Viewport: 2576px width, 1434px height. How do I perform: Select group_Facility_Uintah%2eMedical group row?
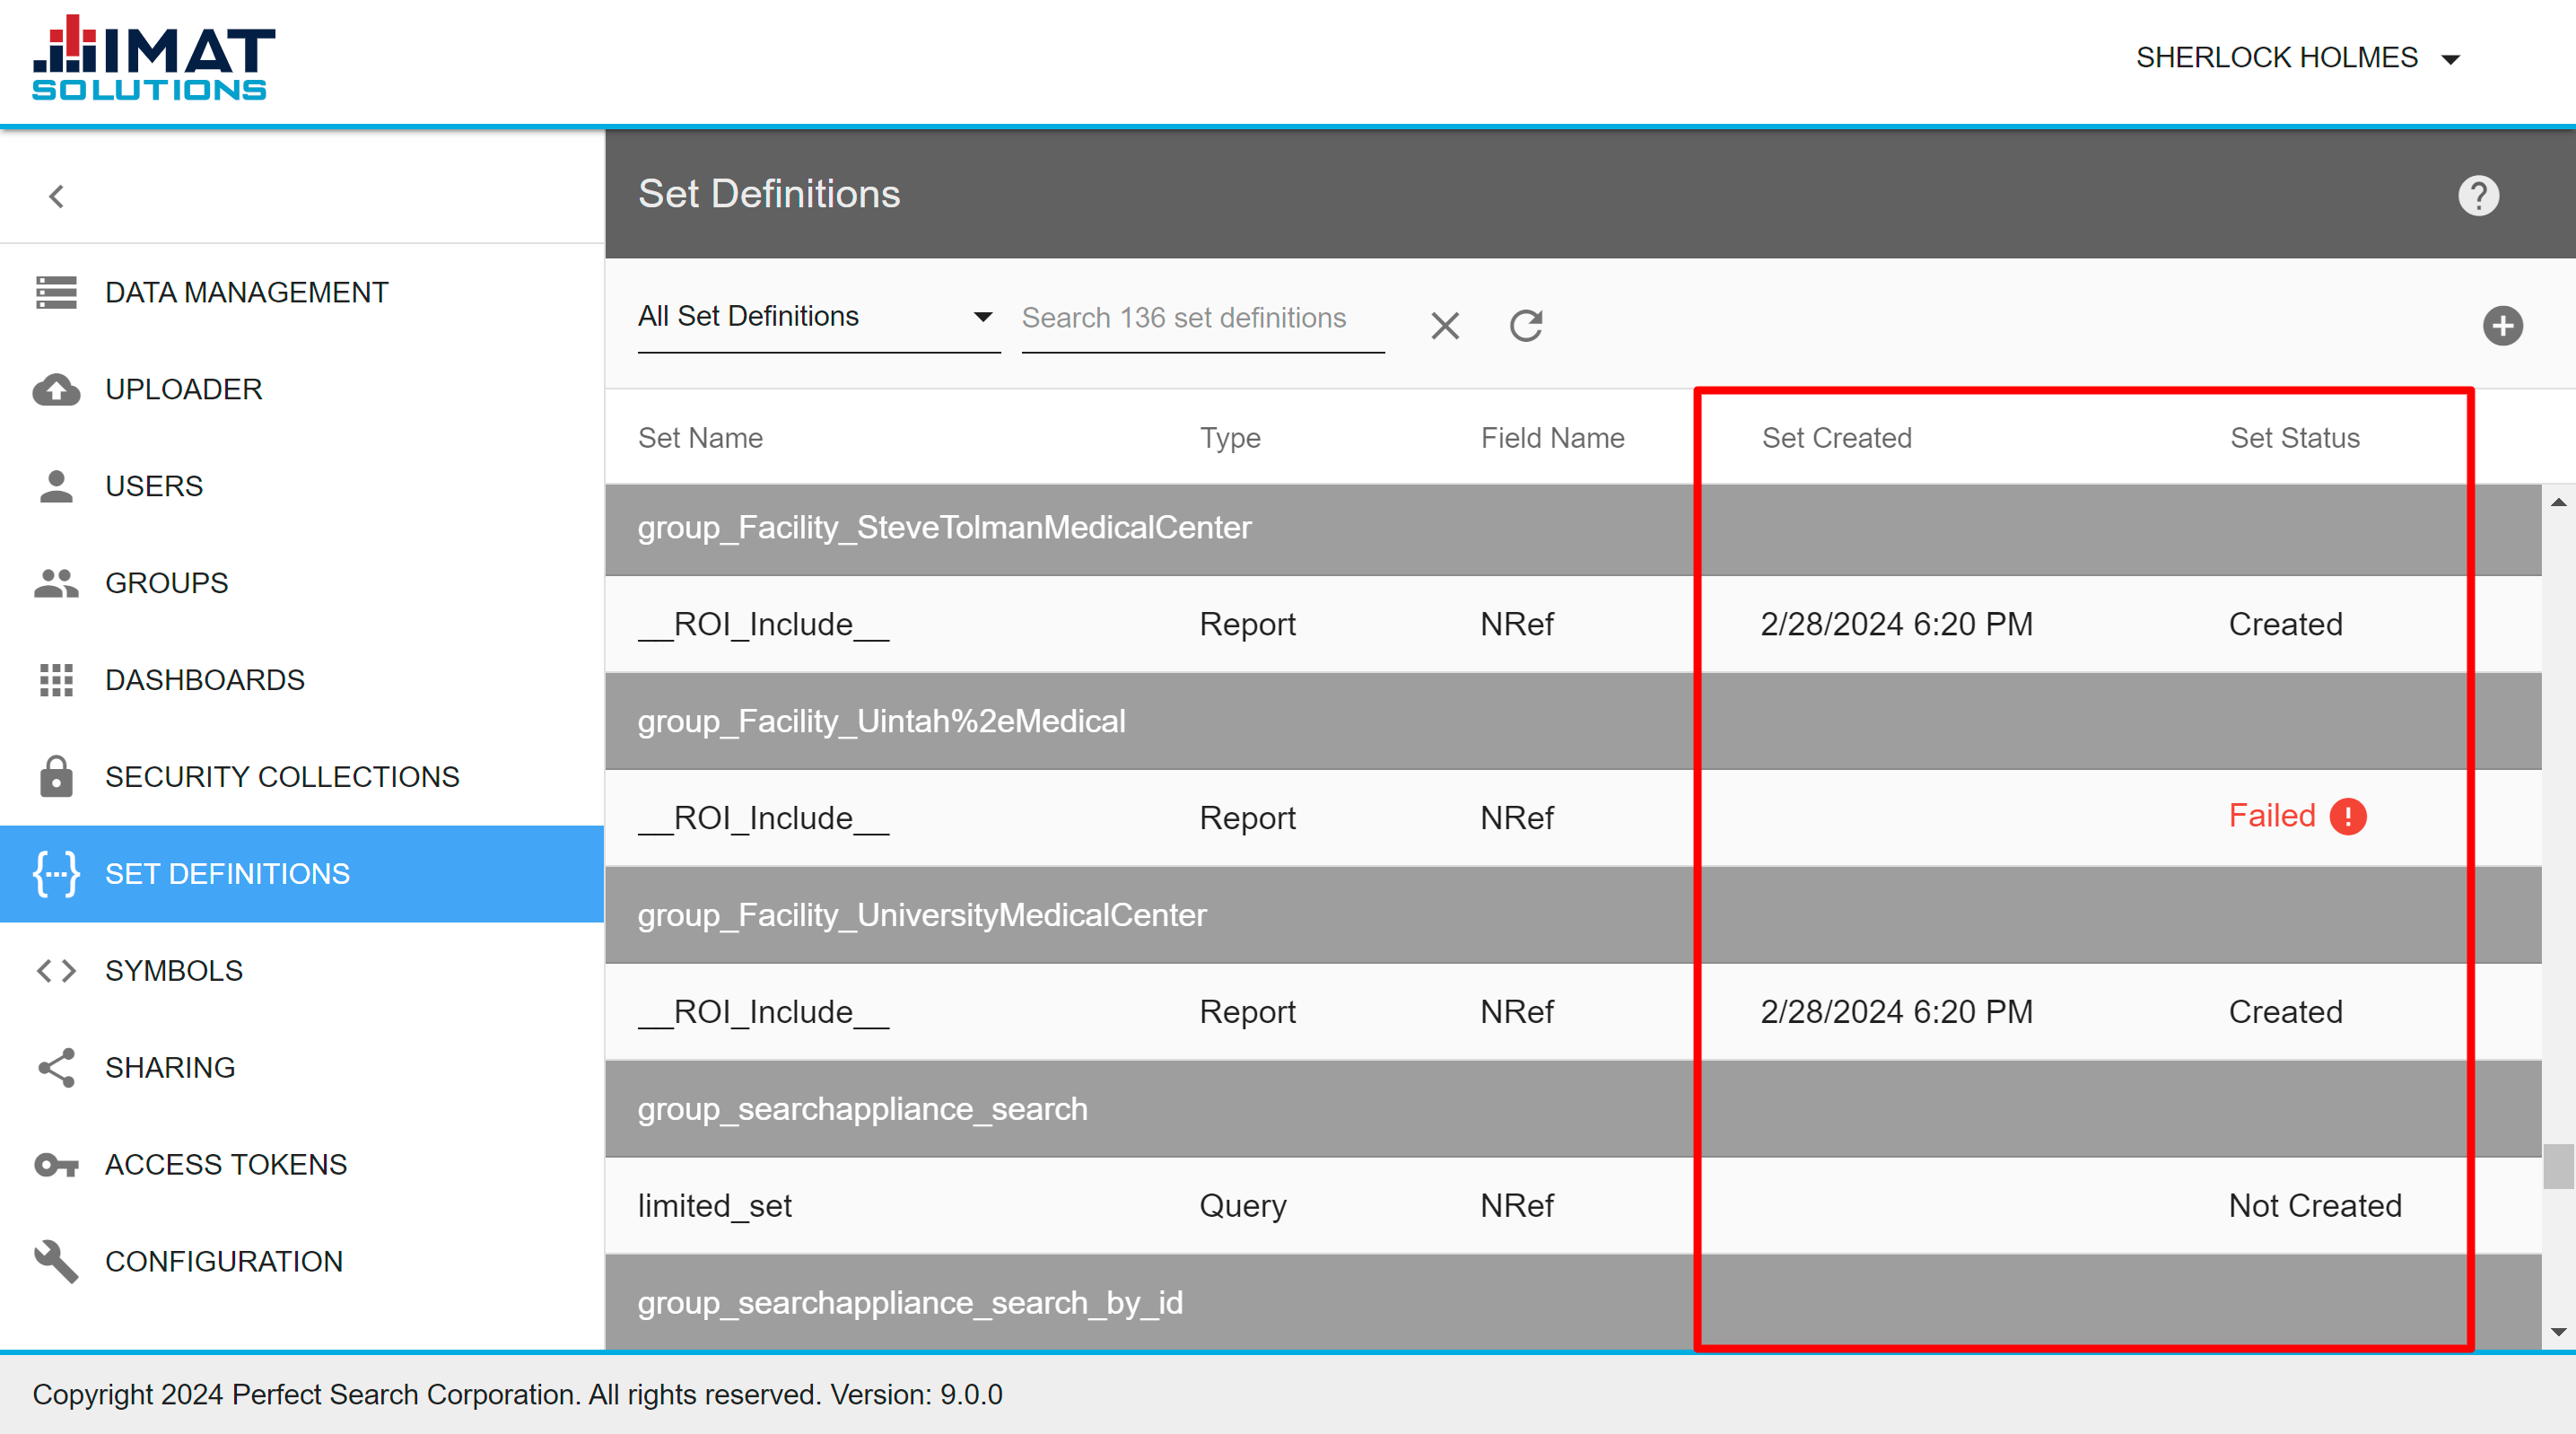[1573, 722]
